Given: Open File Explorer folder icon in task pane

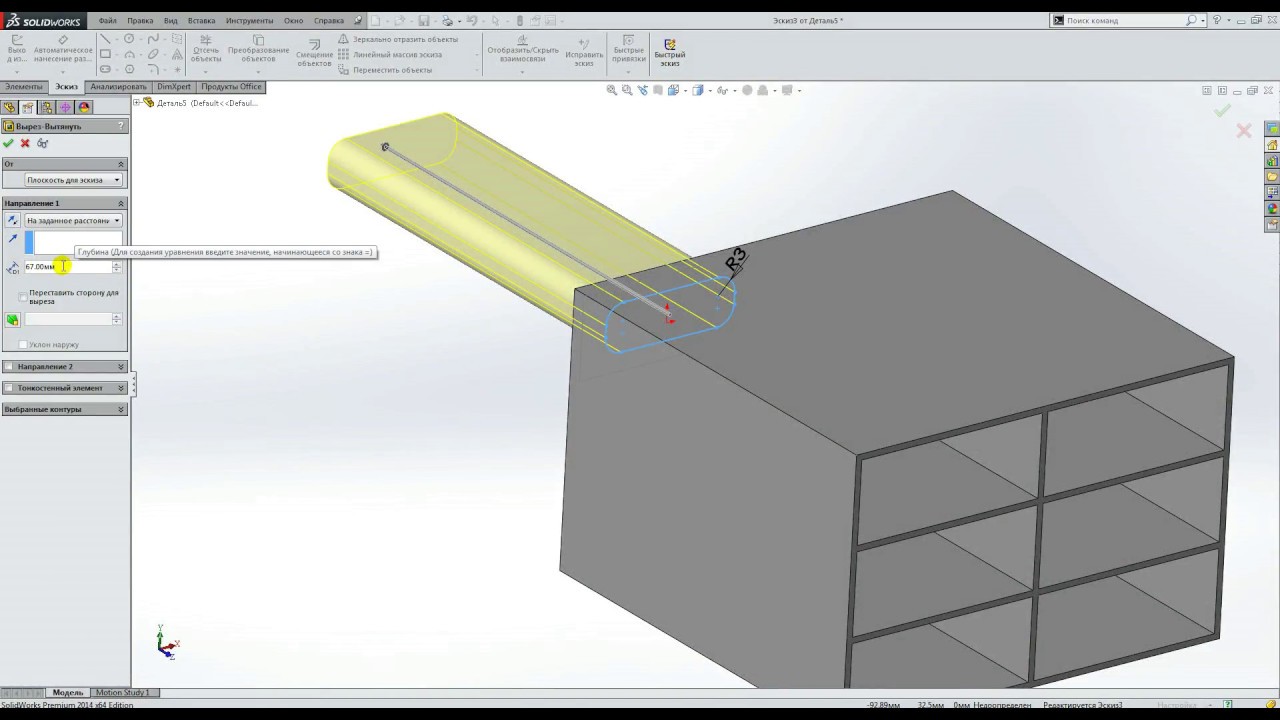Looking at the screenshot, I should 1272,176.
